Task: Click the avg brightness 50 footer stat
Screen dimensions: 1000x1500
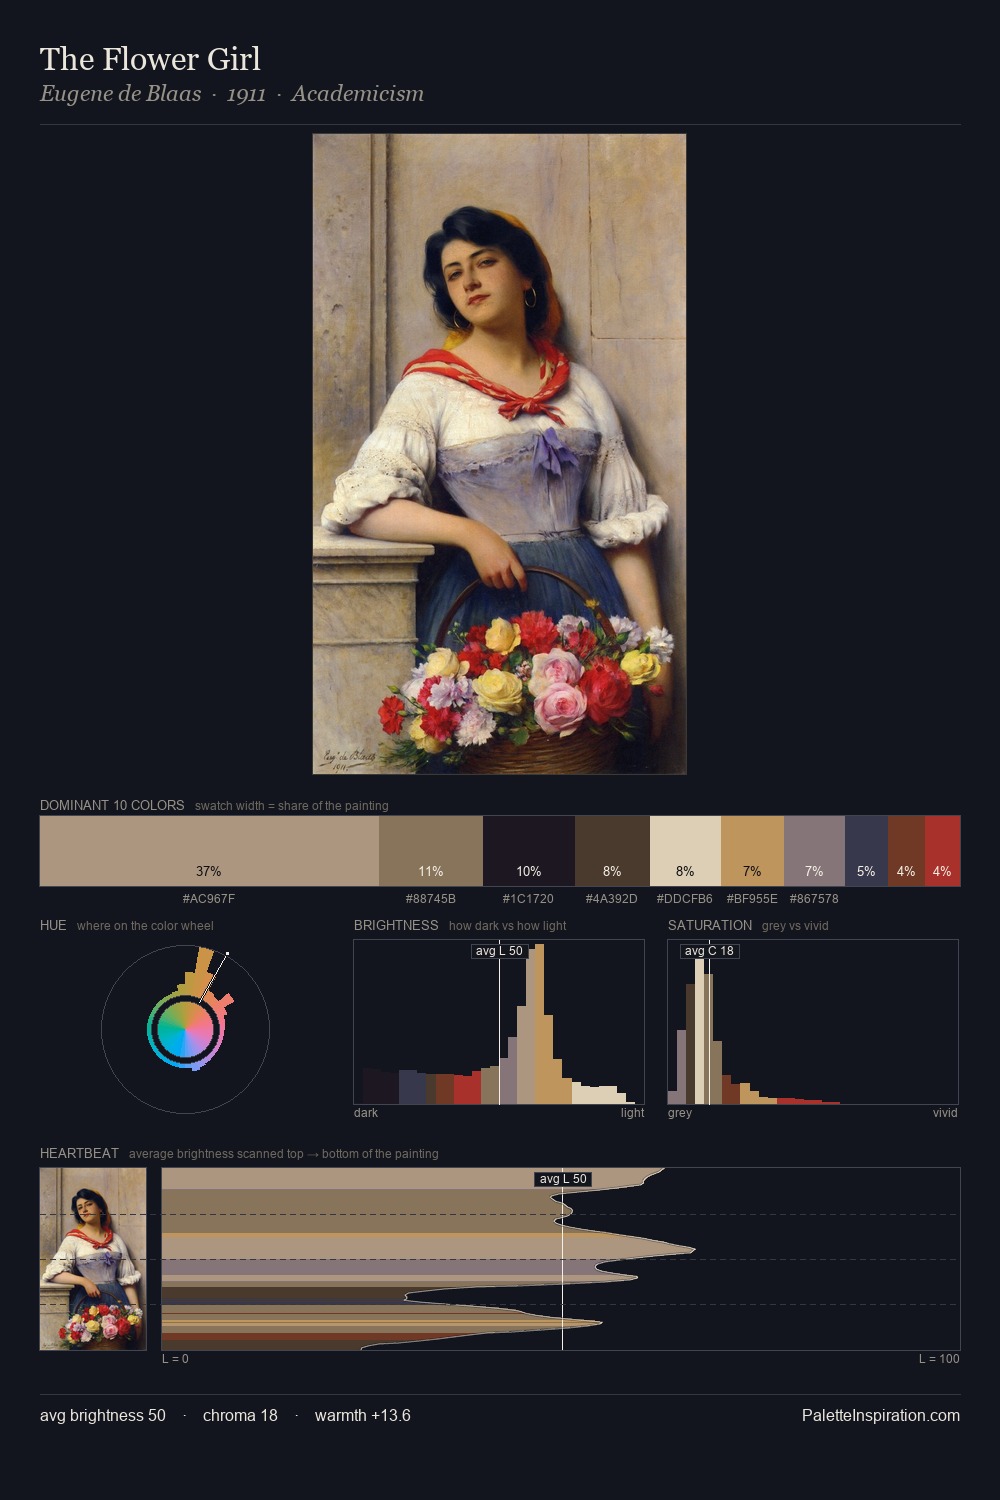Action: 103,1415
